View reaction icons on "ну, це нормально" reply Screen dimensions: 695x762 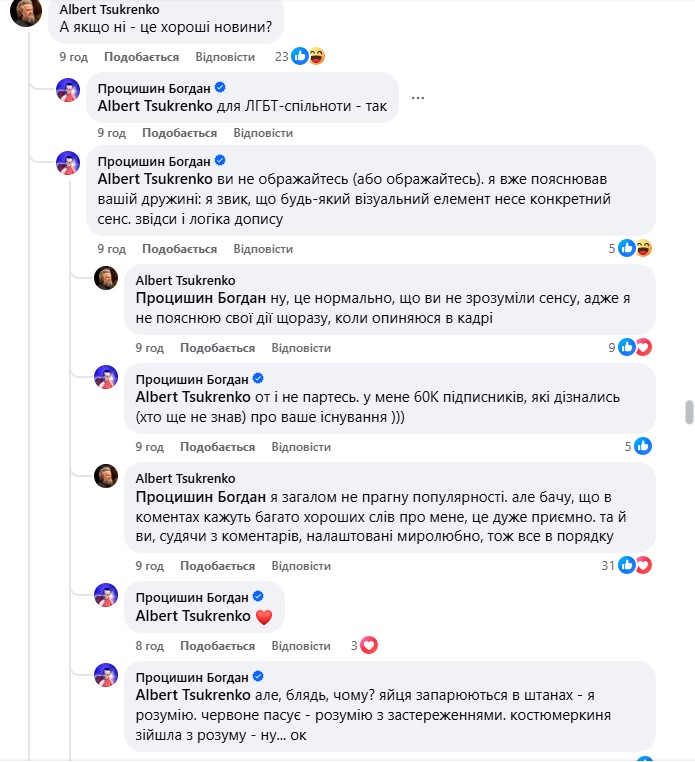click(x=634, y=348)
